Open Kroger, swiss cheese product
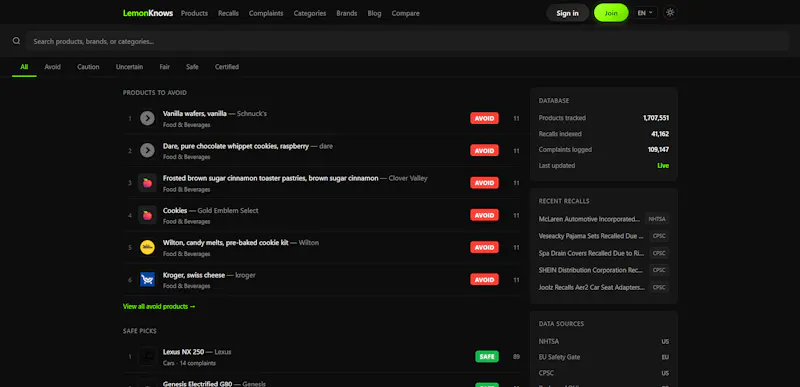 coord(194,275)
